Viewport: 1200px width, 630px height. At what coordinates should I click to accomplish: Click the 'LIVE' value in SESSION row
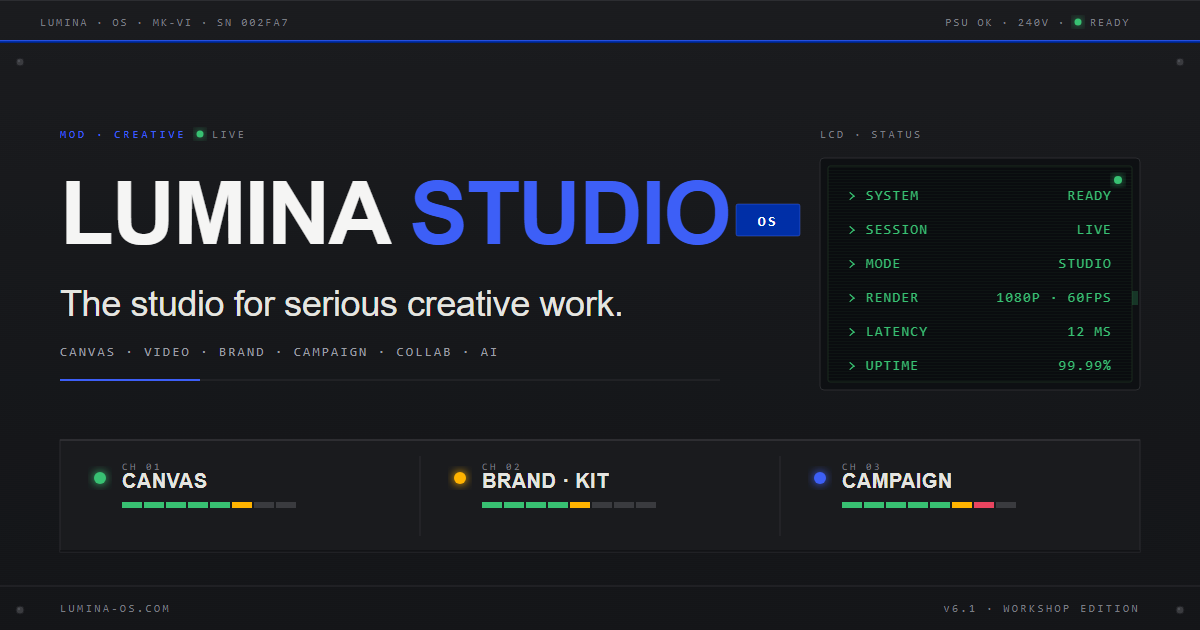click(x=1094, y=230)
